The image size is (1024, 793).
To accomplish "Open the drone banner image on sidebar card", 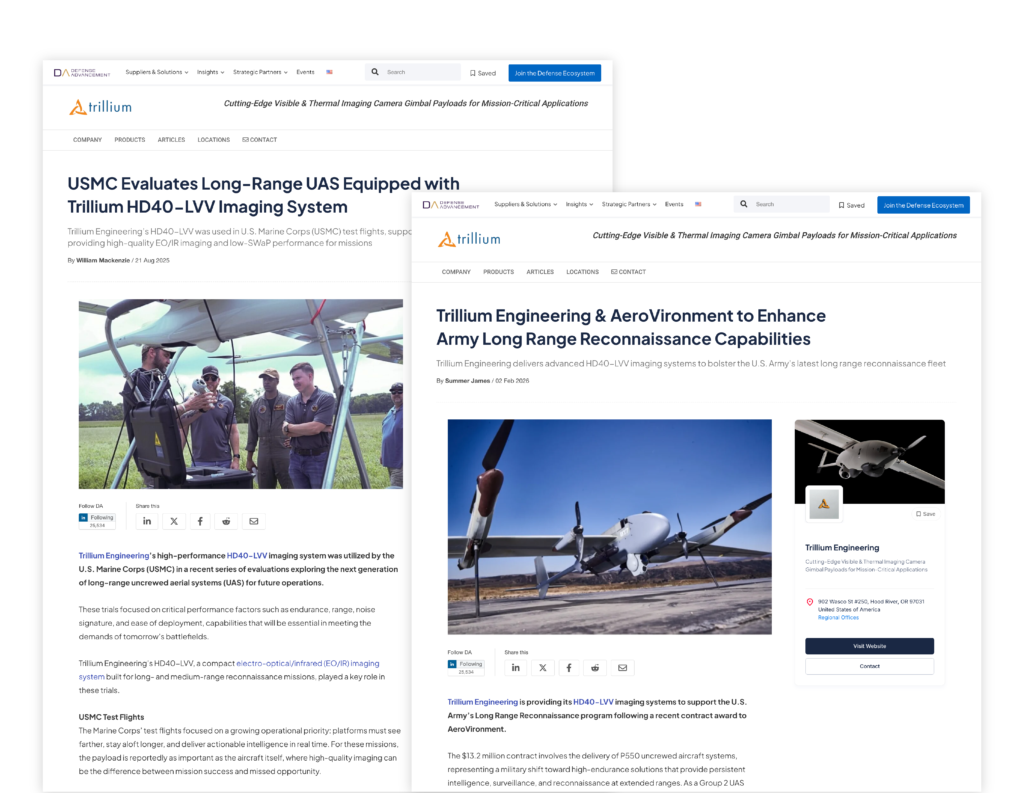I will coord(869,462).
